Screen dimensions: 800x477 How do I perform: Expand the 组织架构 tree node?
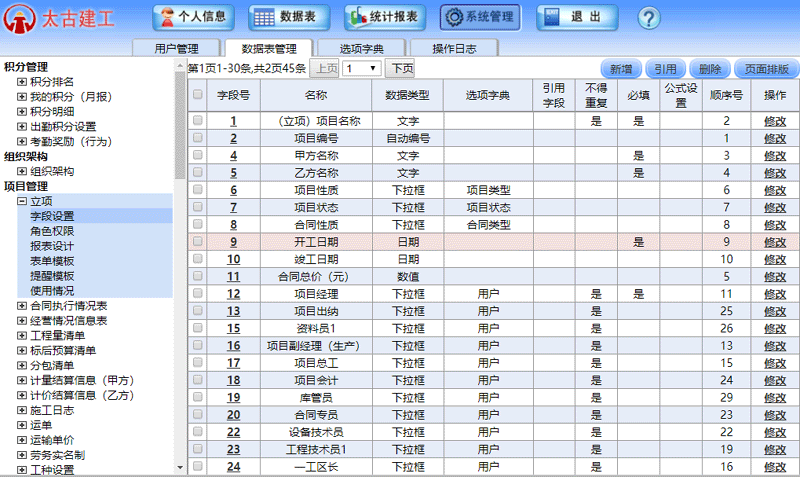pyautogui.click(x=22, y=171)
